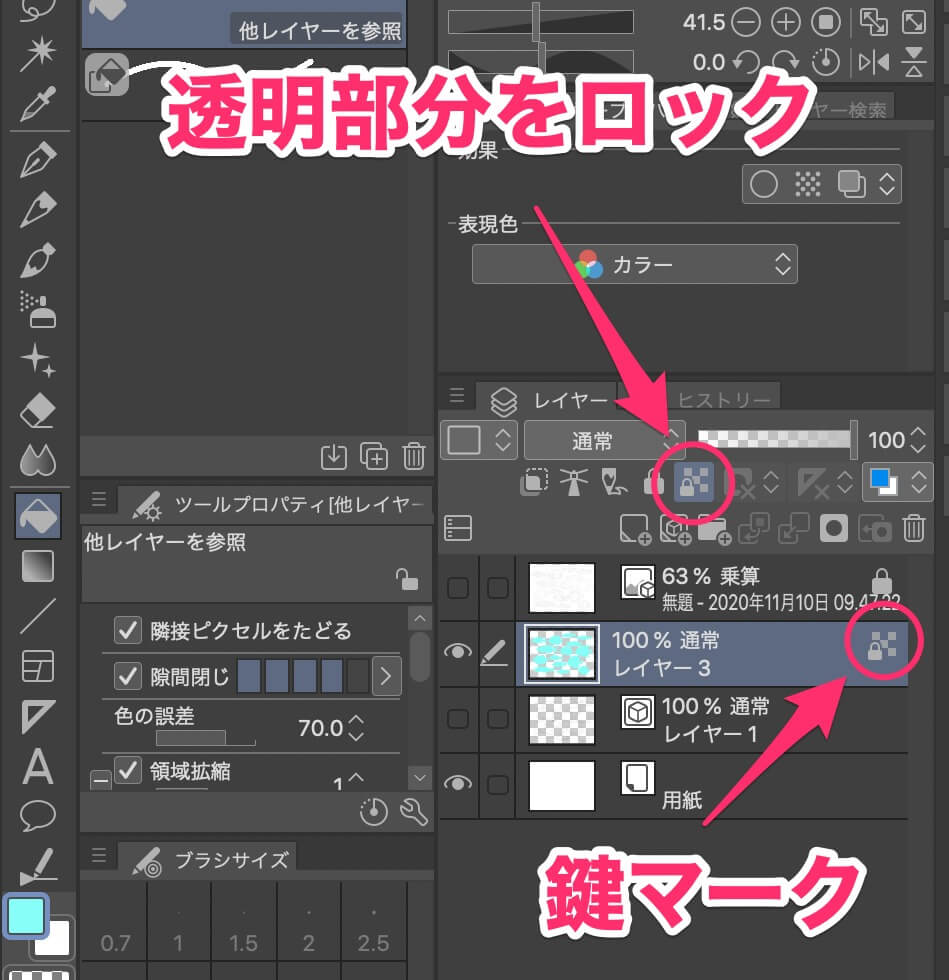Select the 用紙 layer thumbnail
This screenshot has height=980, width=949.
pos(561,785)
